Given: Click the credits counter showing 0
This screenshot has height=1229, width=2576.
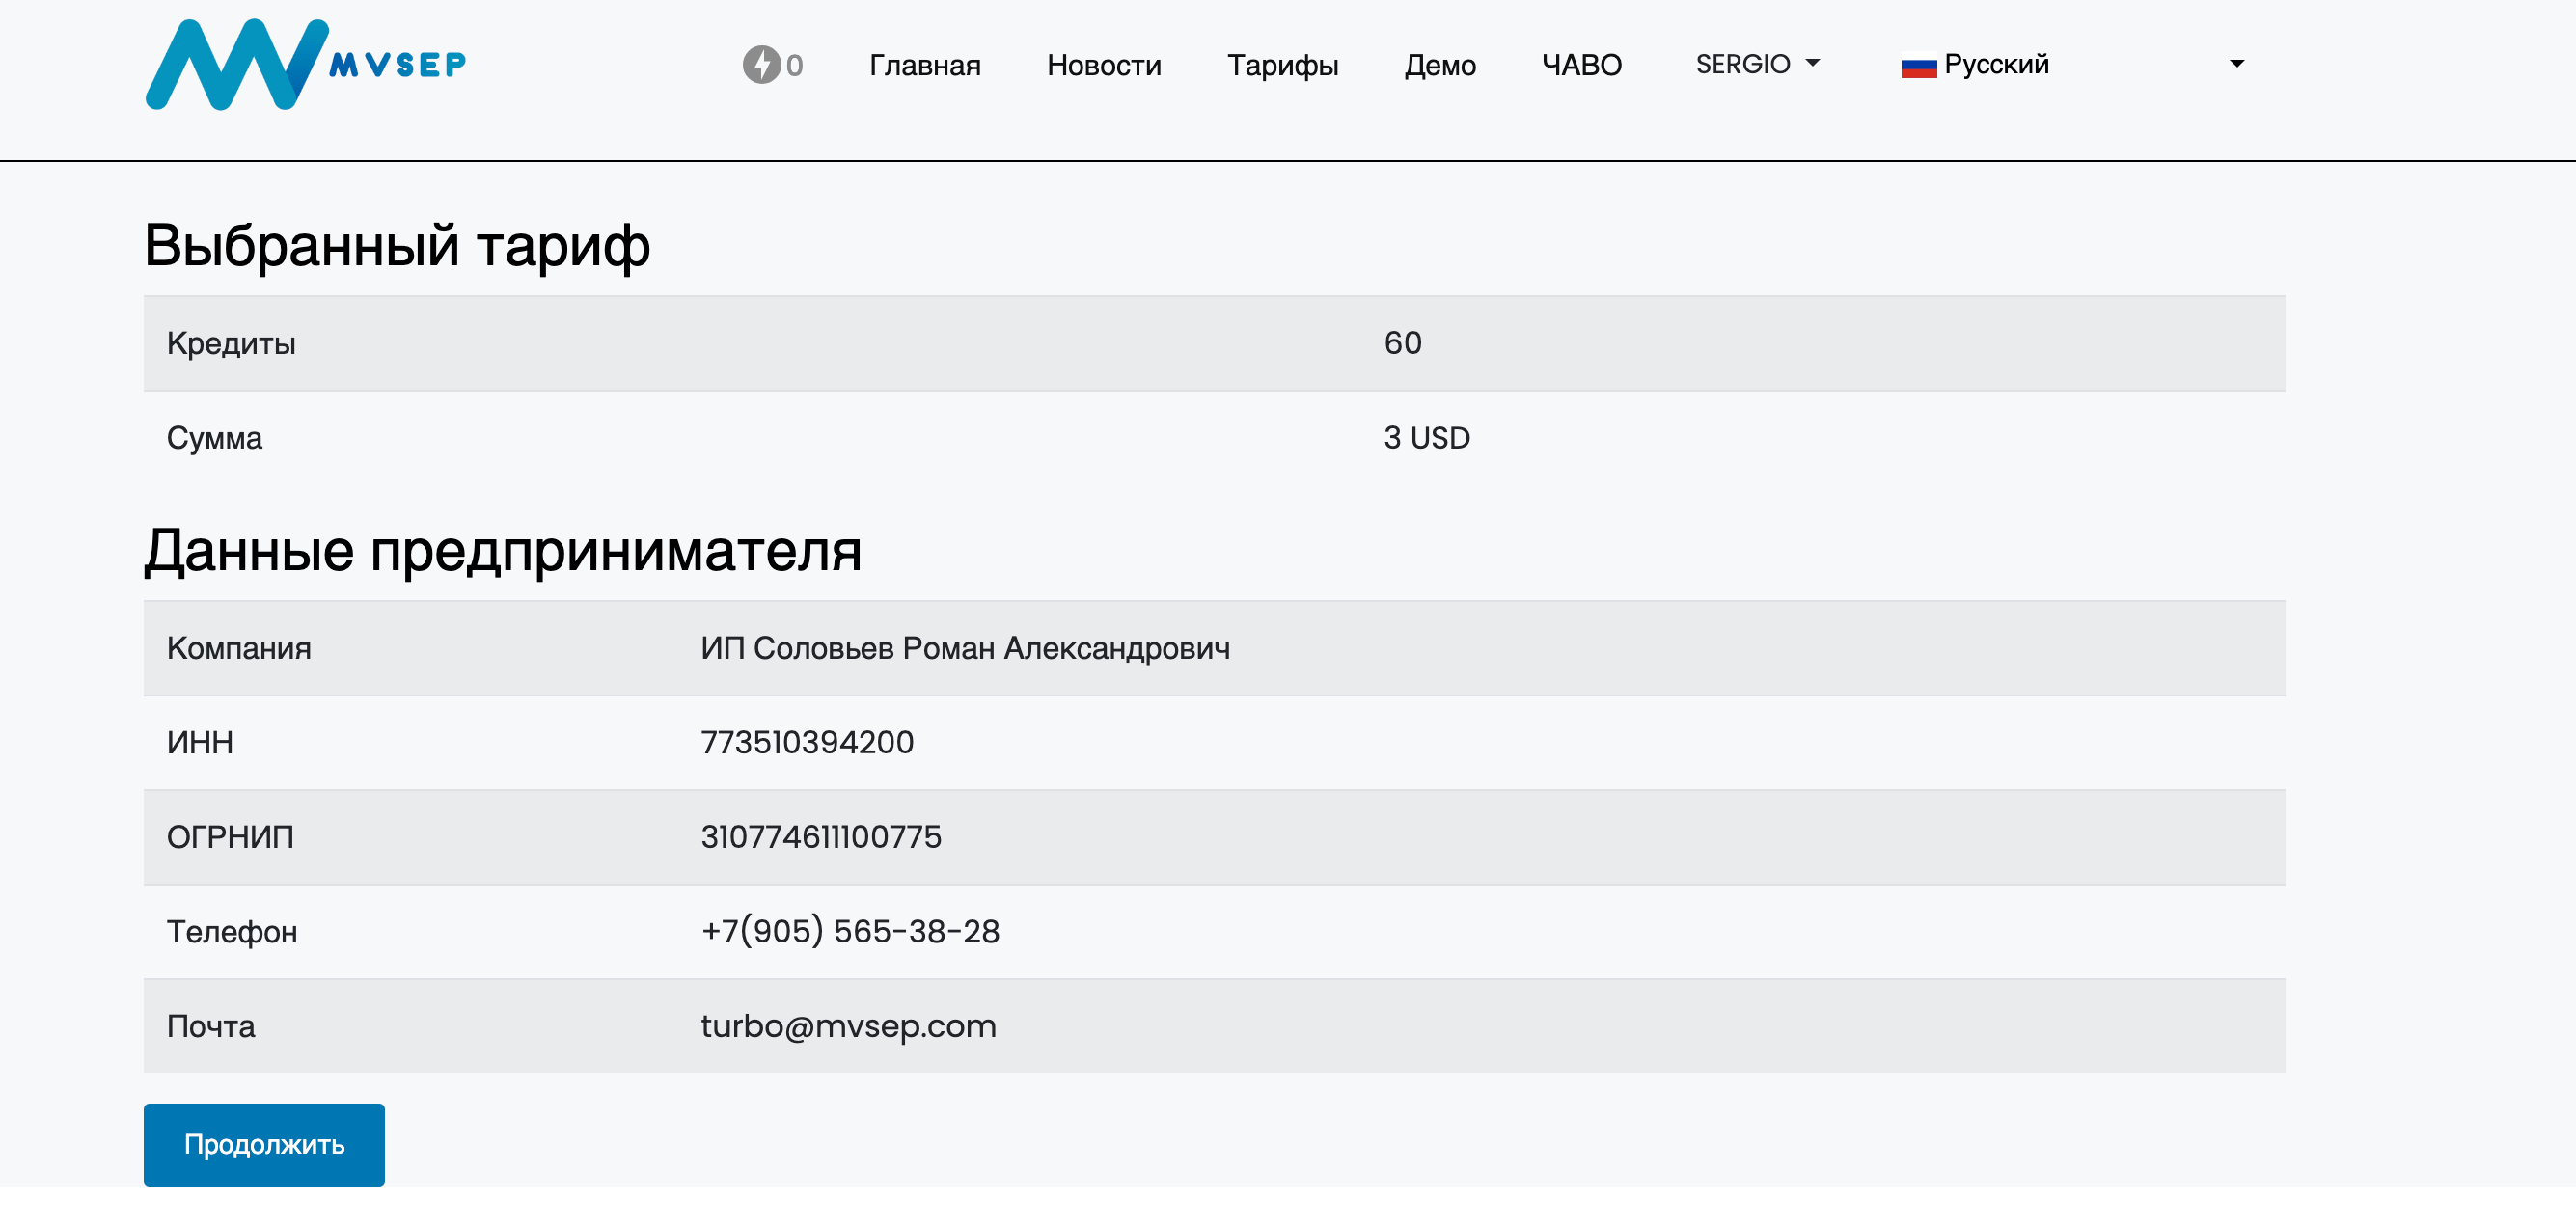Looking at the screenshot, I should [794, 66].
